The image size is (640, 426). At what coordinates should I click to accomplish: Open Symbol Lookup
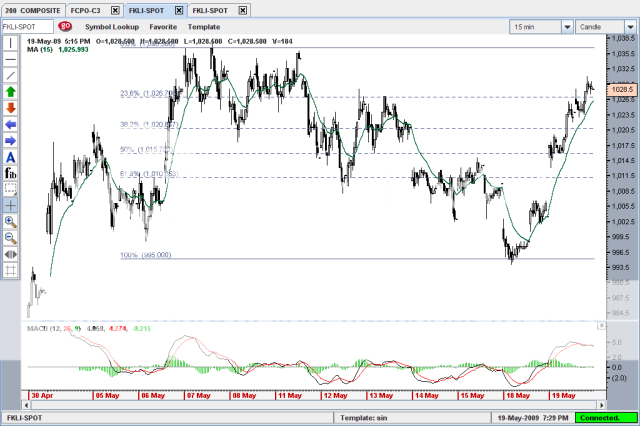tap(112, 26)
